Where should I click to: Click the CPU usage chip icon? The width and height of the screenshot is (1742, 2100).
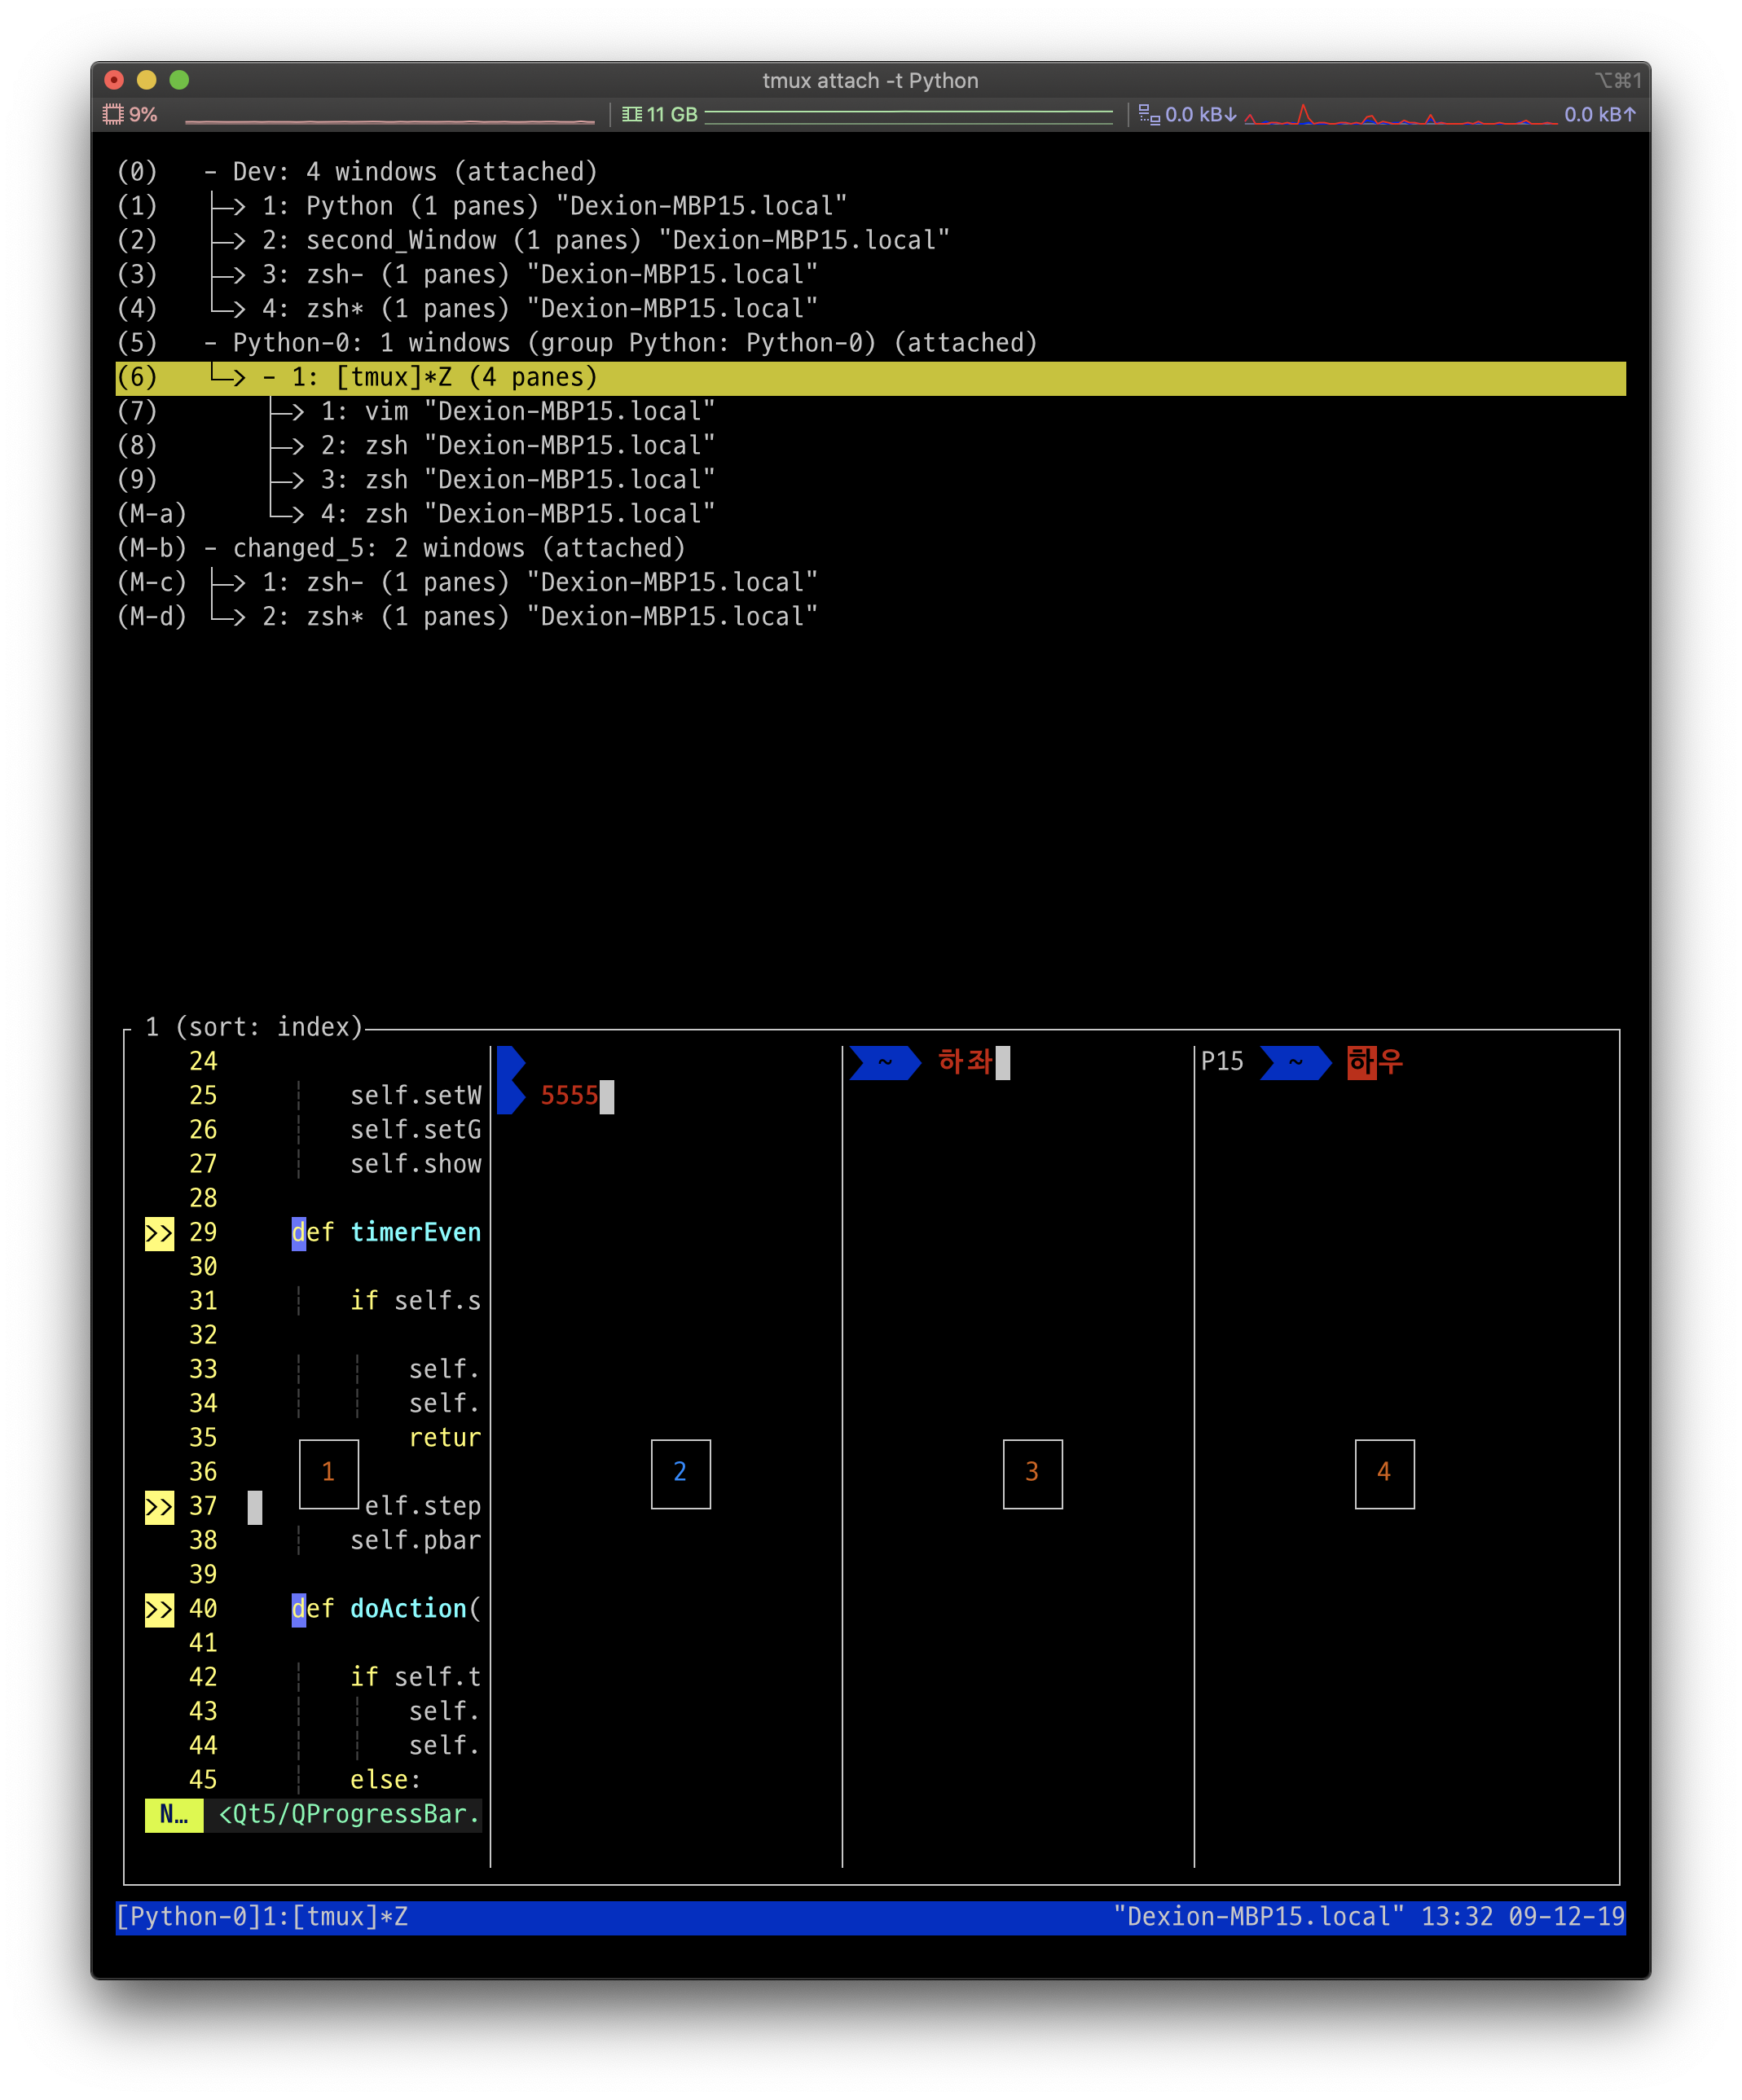(x=113, y=114)
